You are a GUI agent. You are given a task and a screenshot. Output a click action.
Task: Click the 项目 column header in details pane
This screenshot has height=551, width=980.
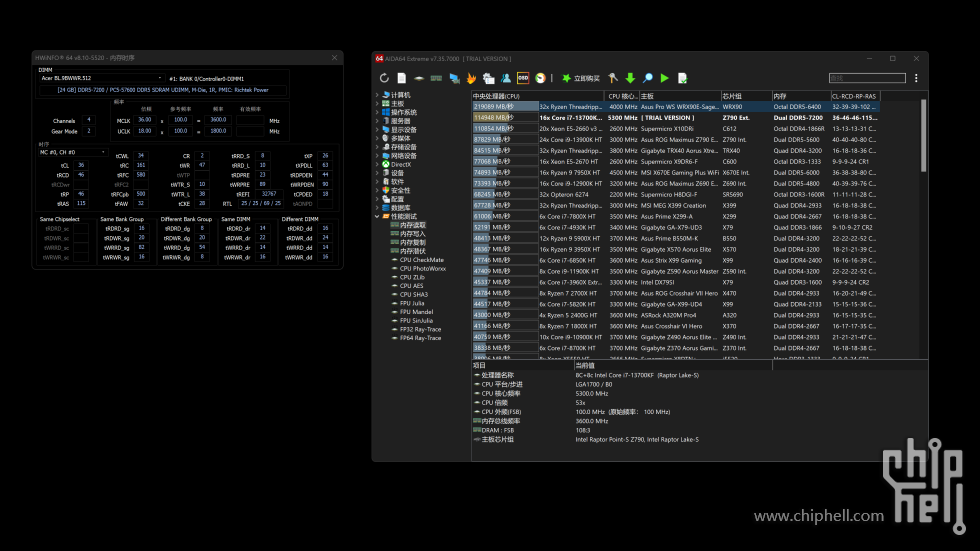522,365
